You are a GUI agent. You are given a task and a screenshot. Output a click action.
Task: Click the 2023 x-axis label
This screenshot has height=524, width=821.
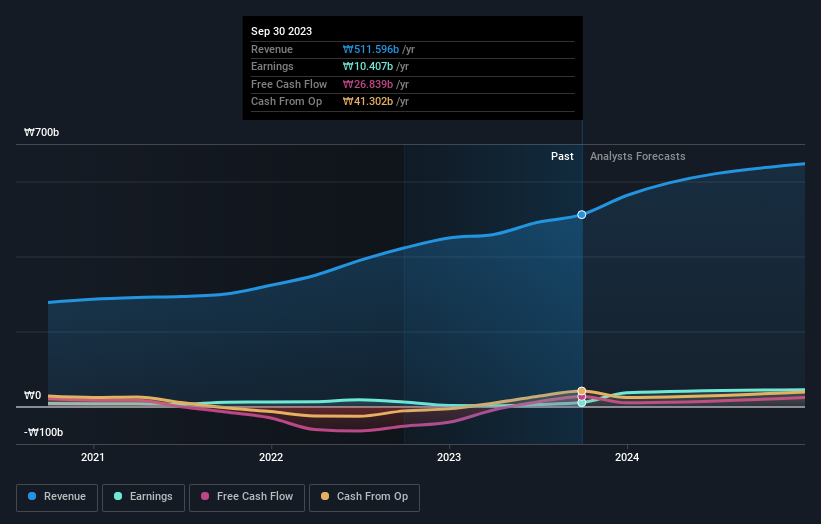click(x=449, y=457)
